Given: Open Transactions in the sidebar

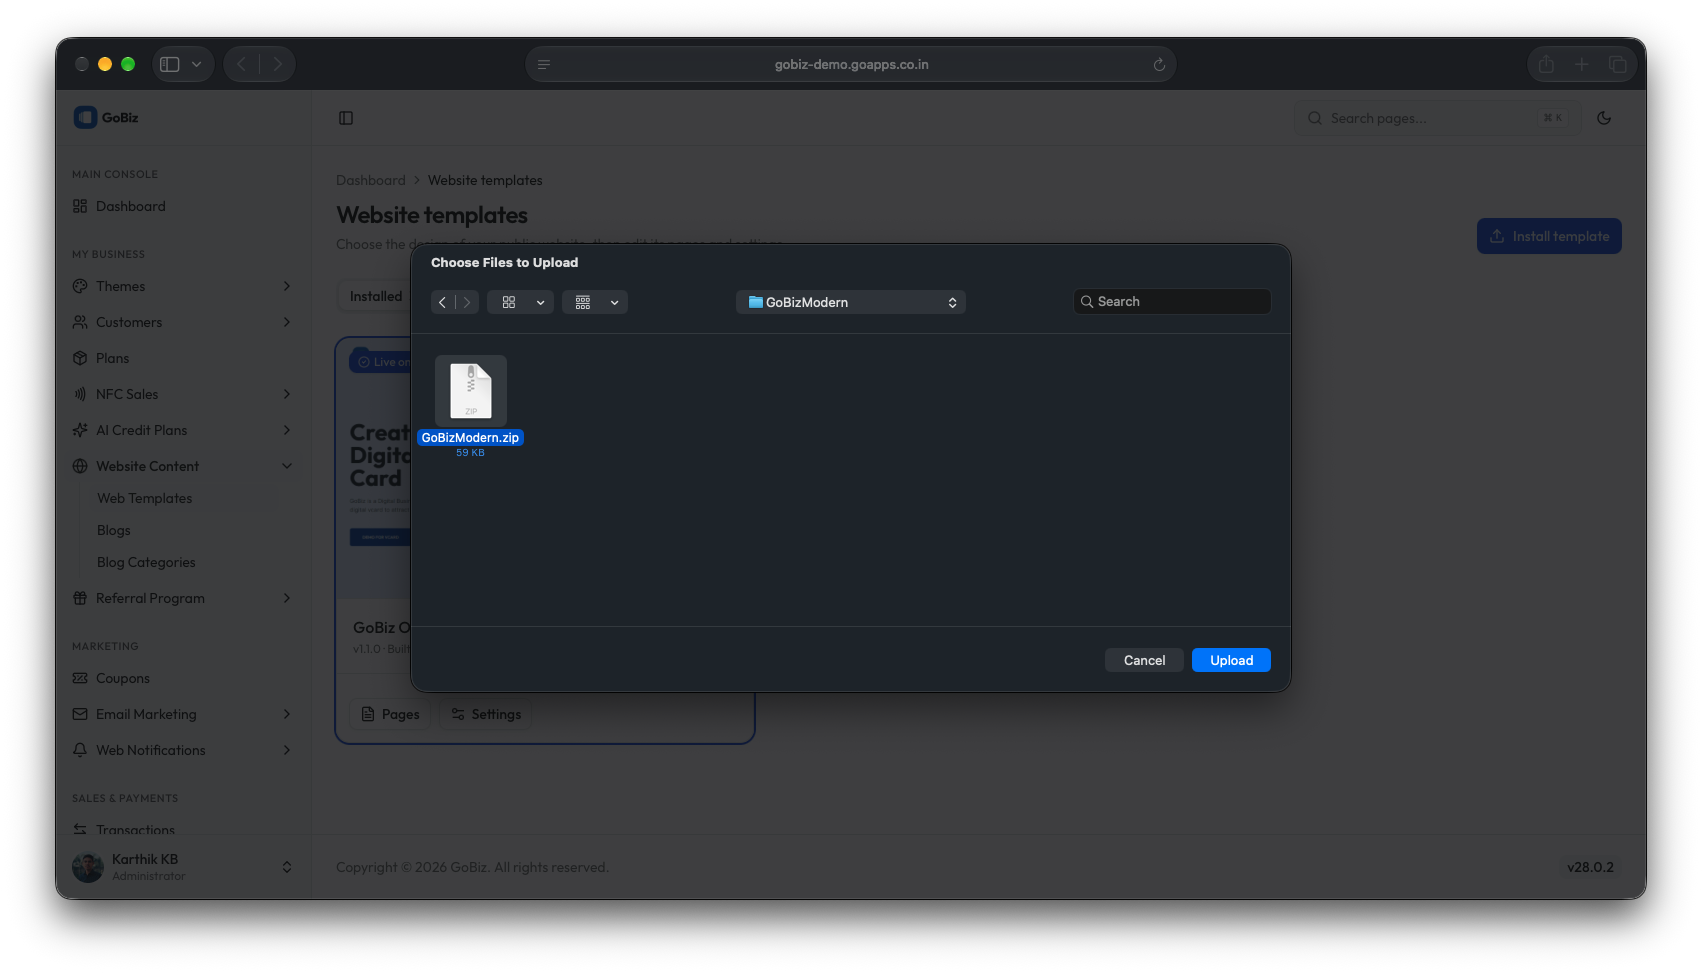Looking at the screenshot, I should (x=135, y=829).
